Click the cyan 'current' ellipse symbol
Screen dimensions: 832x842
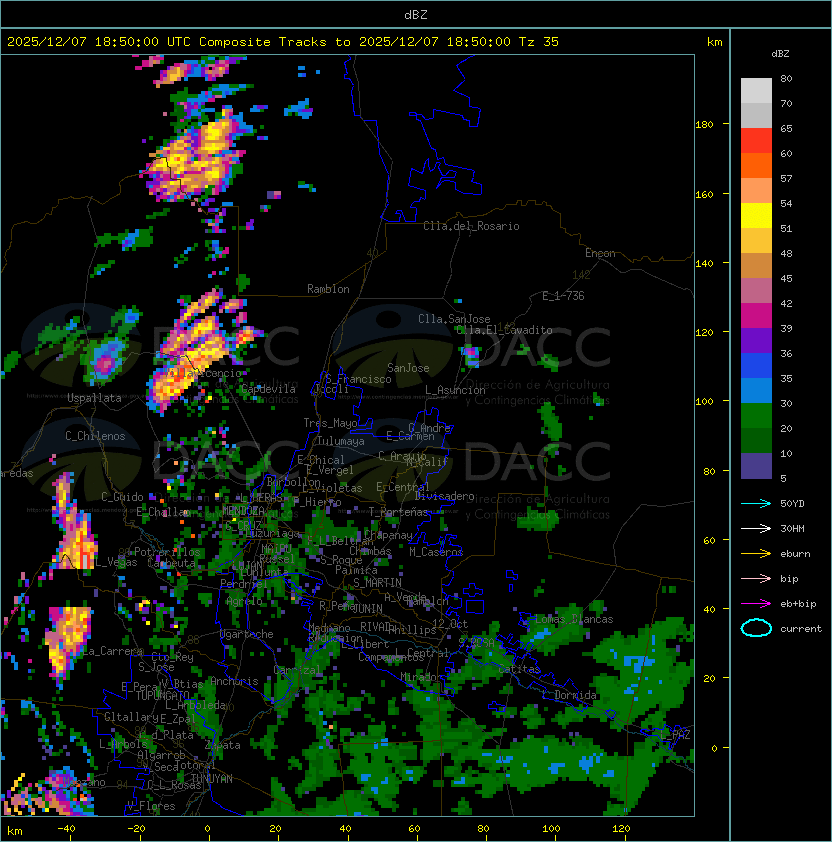(x=756, y=628)
